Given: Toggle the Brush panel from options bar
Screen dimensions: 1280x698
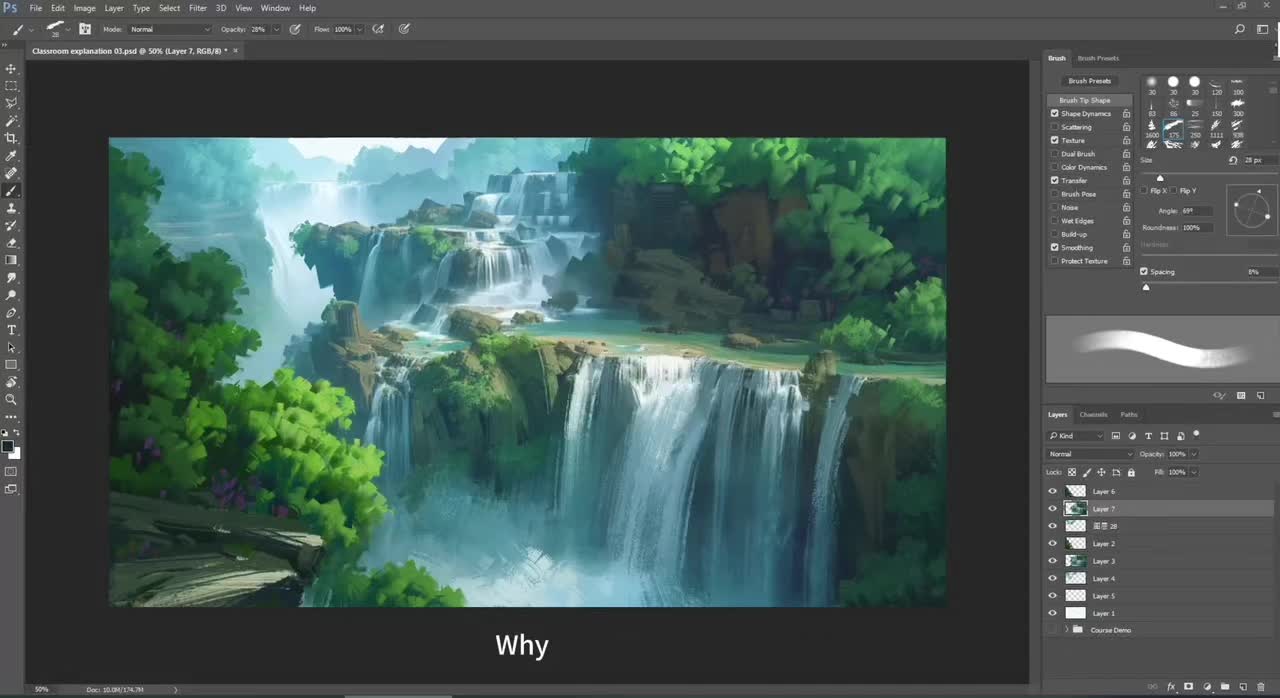Looking at the screenshot, I should pyautogui.click(x=85, y=29).
